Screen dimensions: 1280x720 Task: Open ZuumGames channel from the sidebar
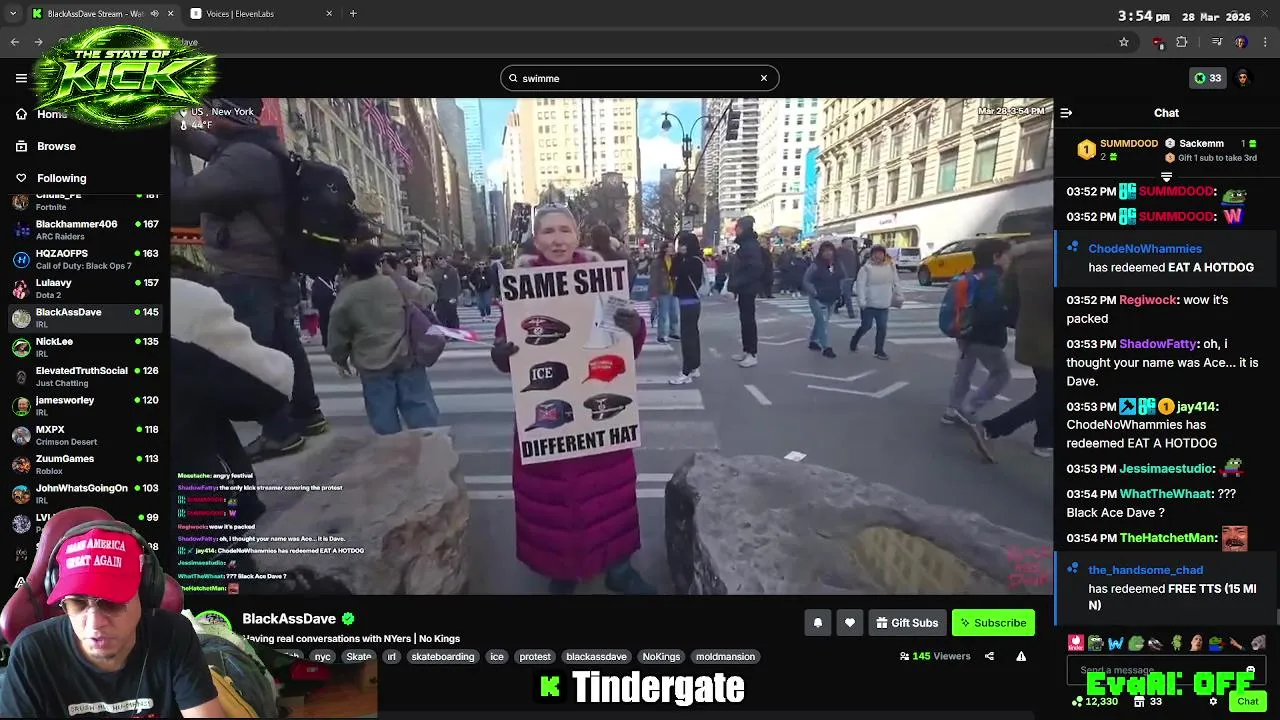tap(85, 464)
